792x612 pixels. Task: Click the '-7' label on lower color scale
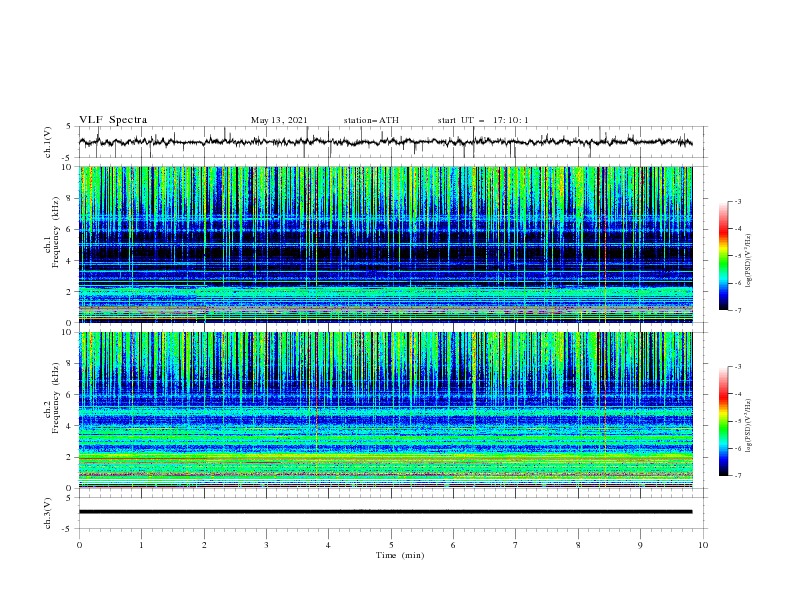[x=737, y=476]
